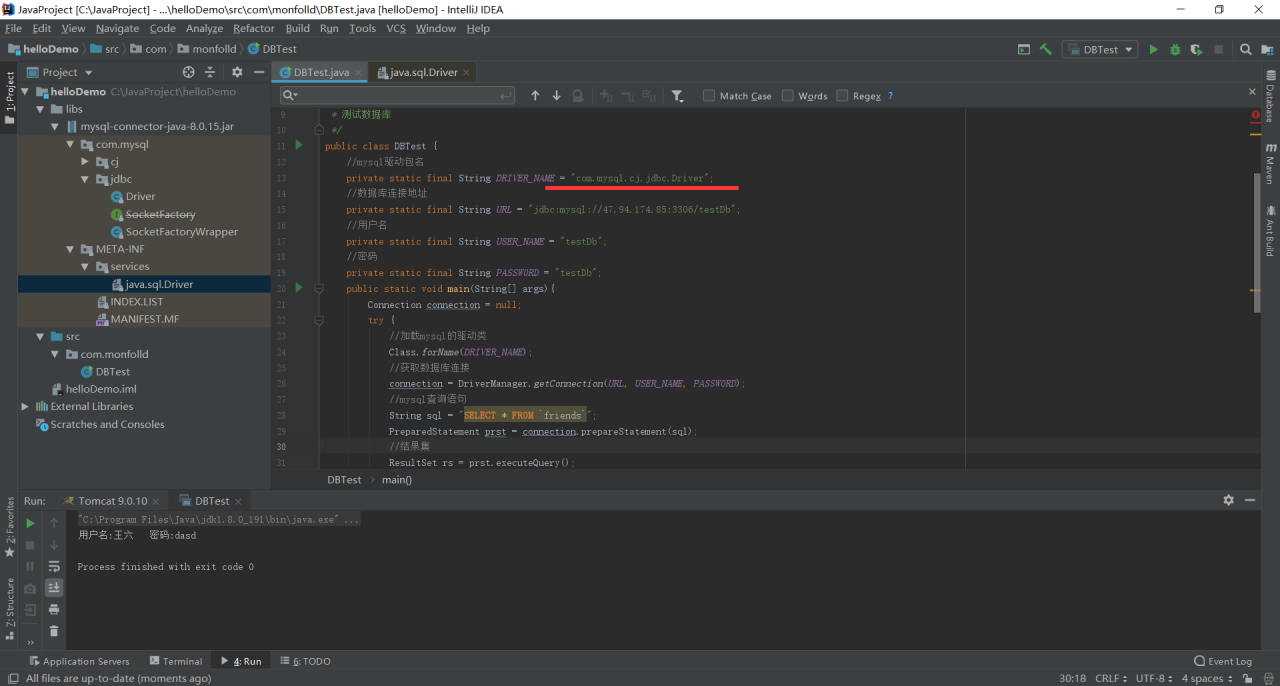The width and height of the screenshot is (1280, 686).
Task: Enable the Match Case checkbox
Action: click(709, 96)
